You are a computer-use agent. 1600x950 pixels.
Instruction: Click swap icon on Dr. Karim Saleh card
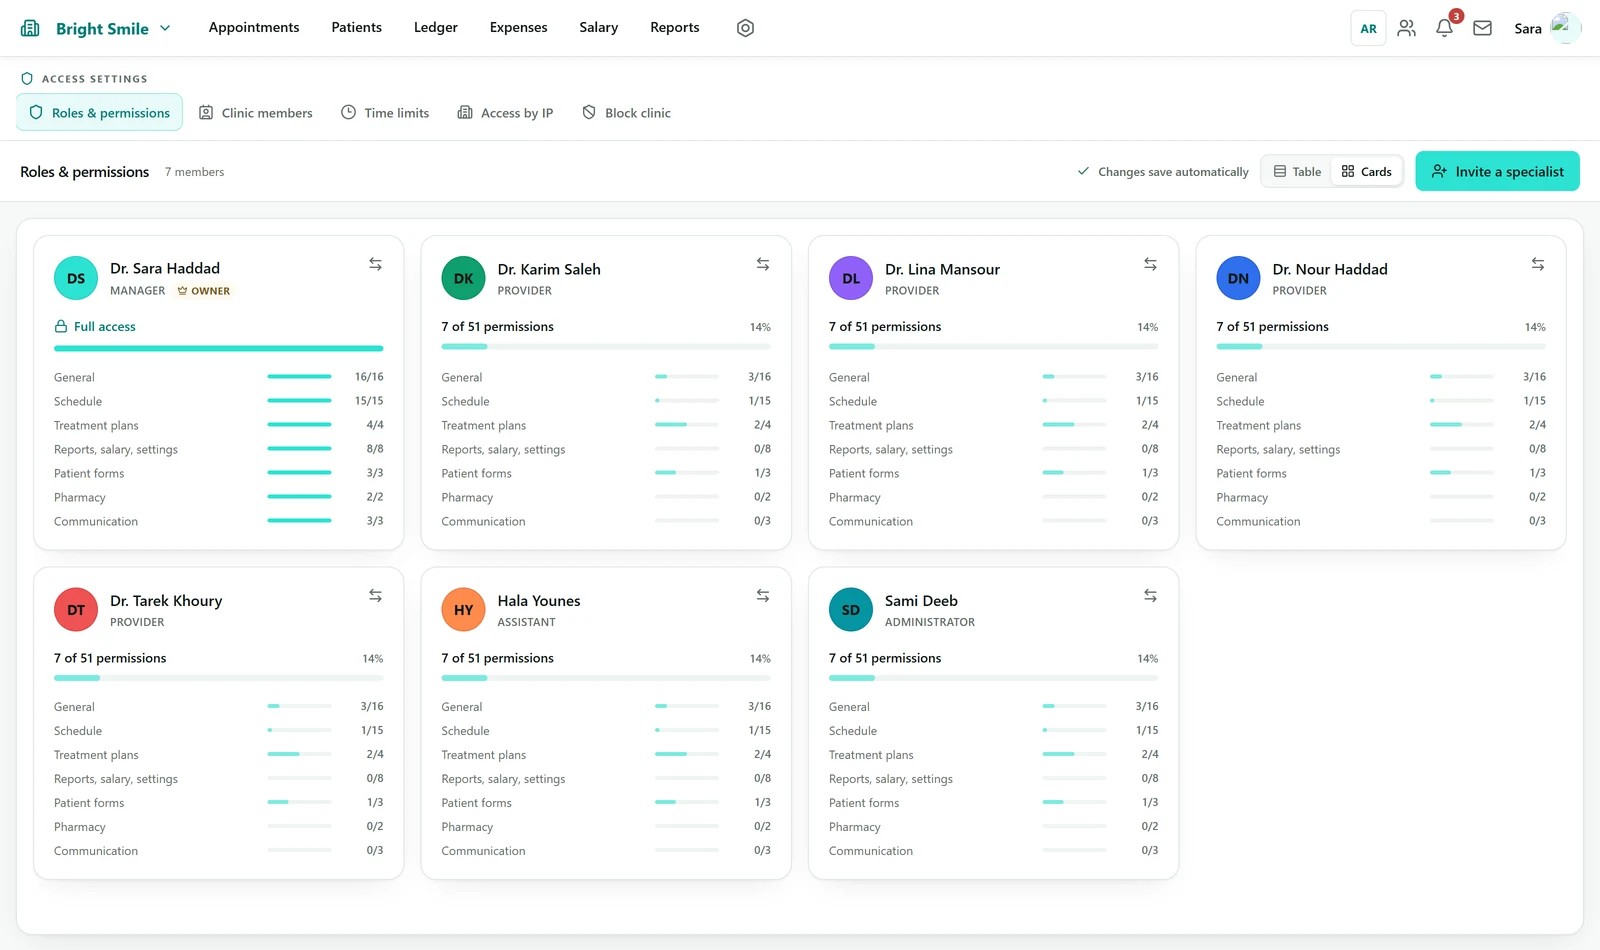click(x=763, y=264)
